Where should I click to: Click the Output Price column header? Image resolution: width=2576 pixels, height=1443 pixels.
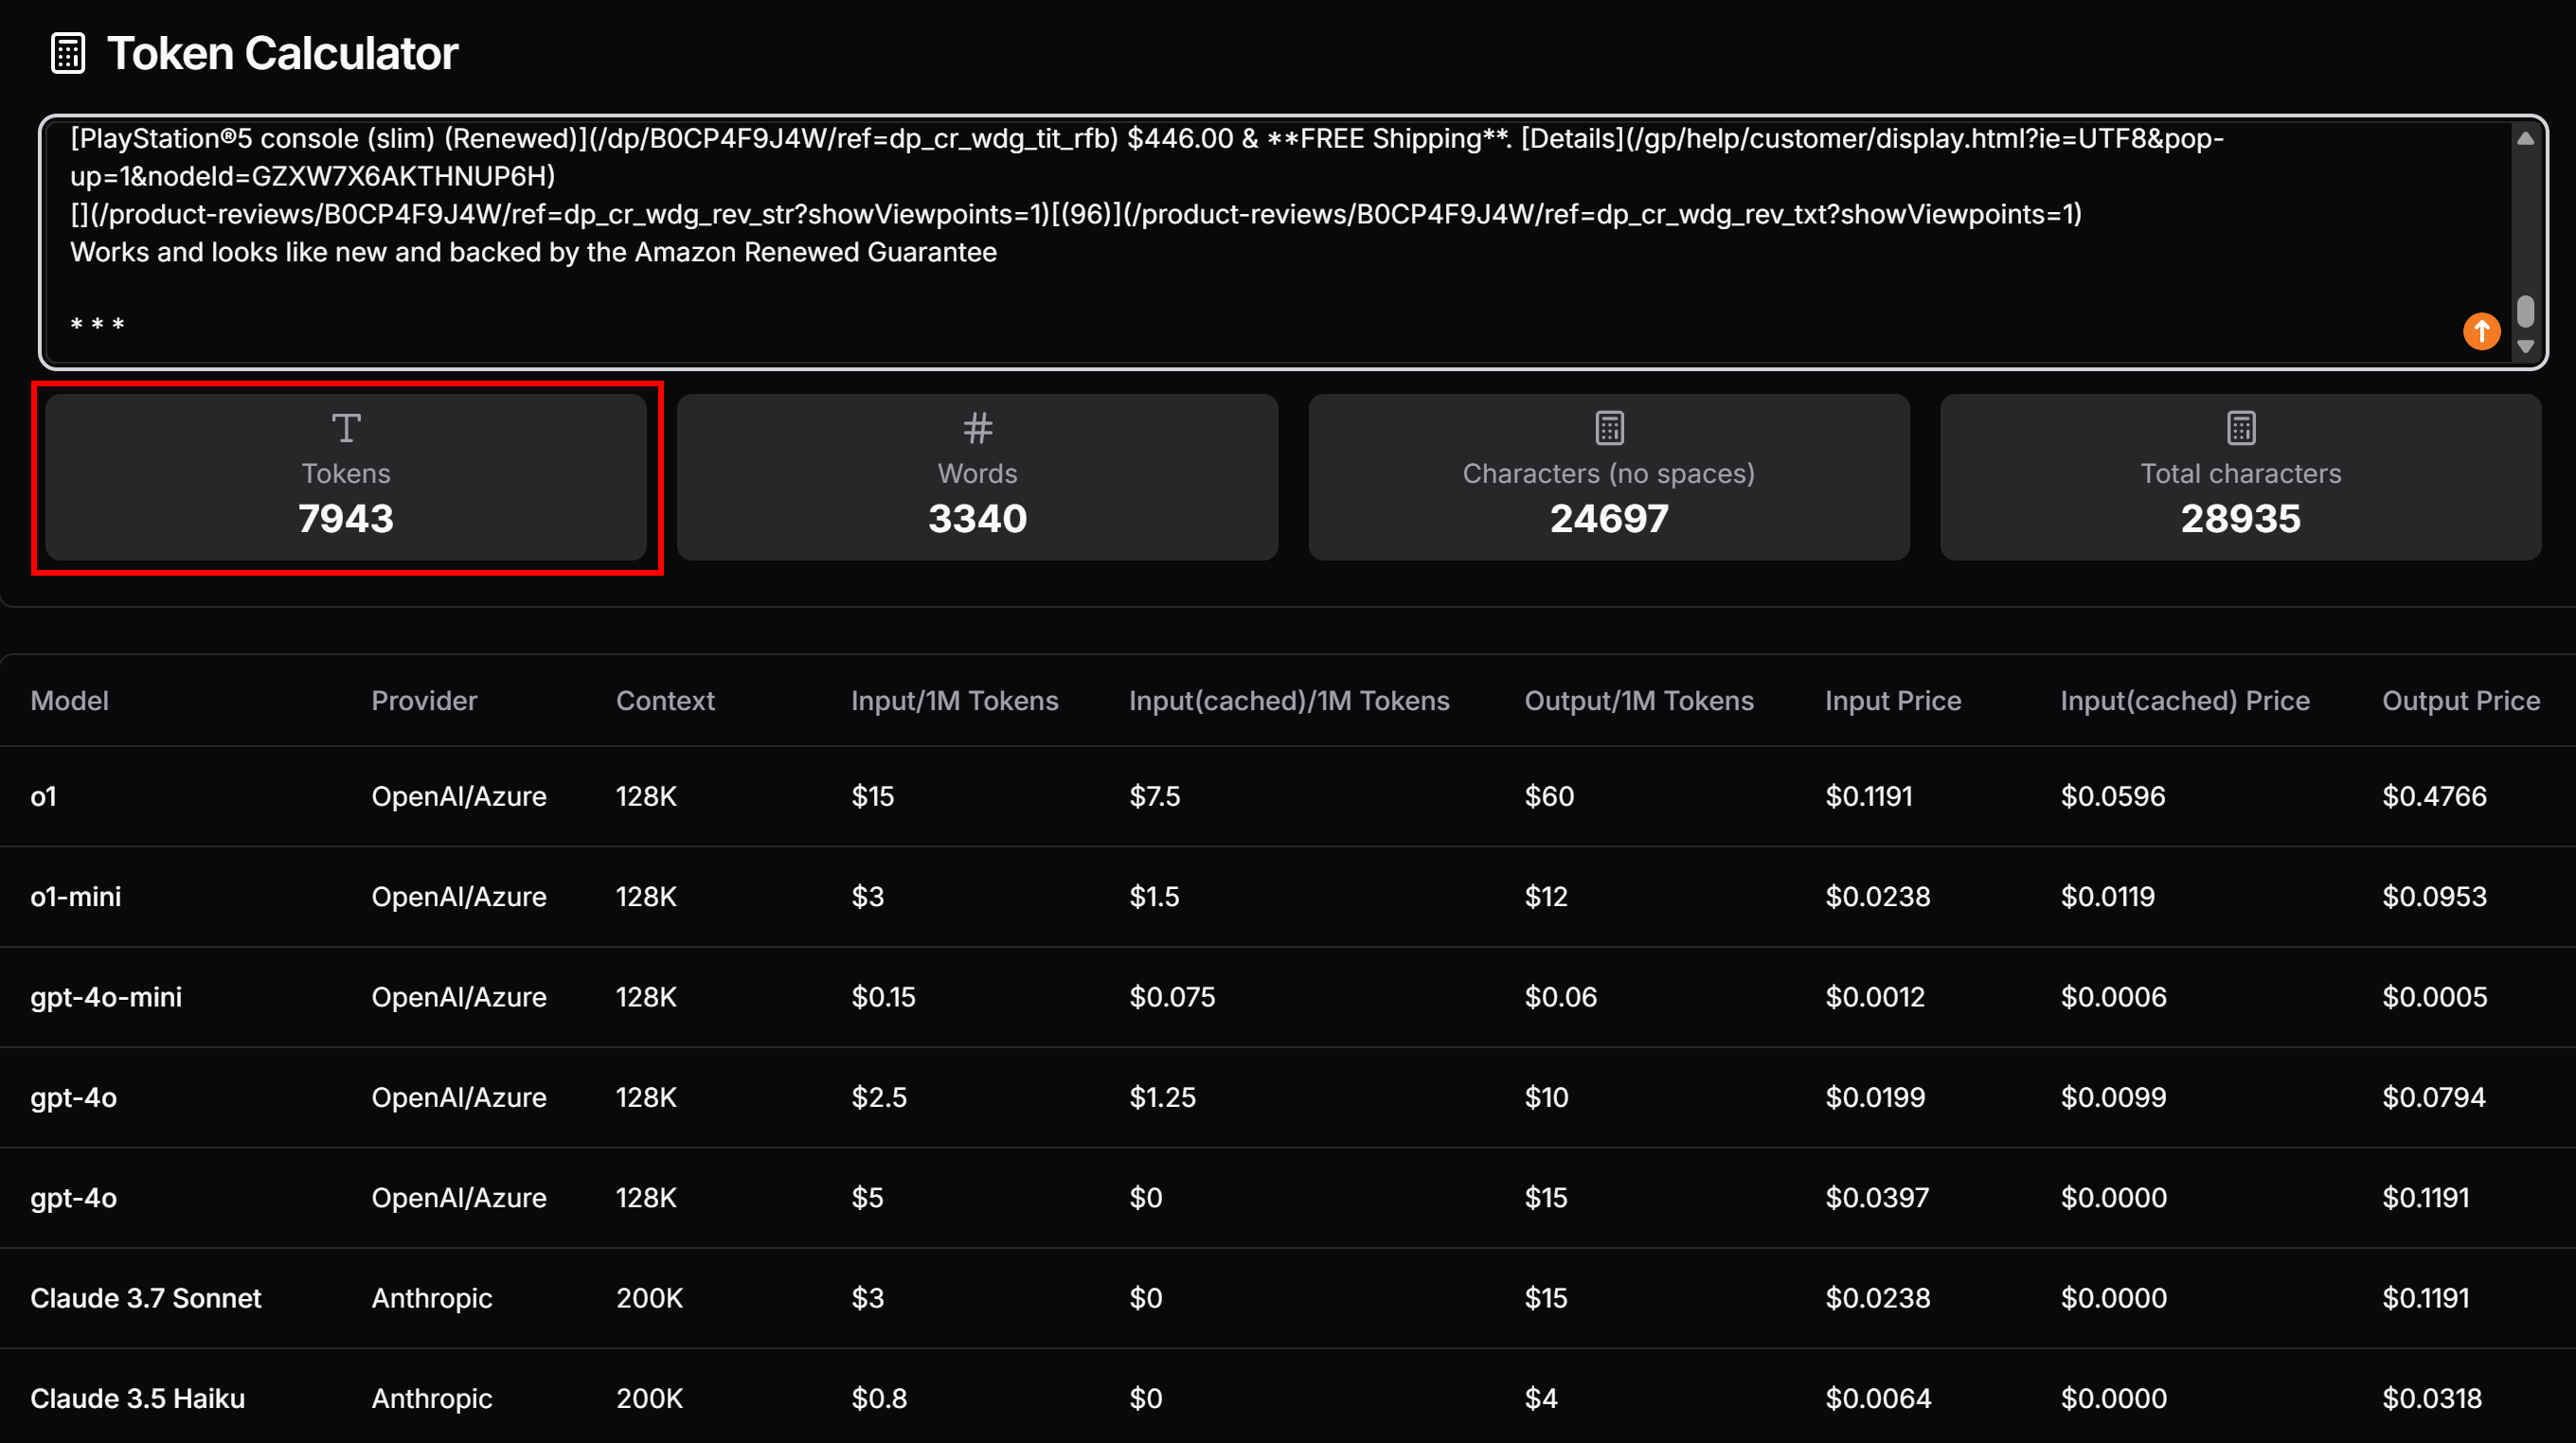point(2461,701)
